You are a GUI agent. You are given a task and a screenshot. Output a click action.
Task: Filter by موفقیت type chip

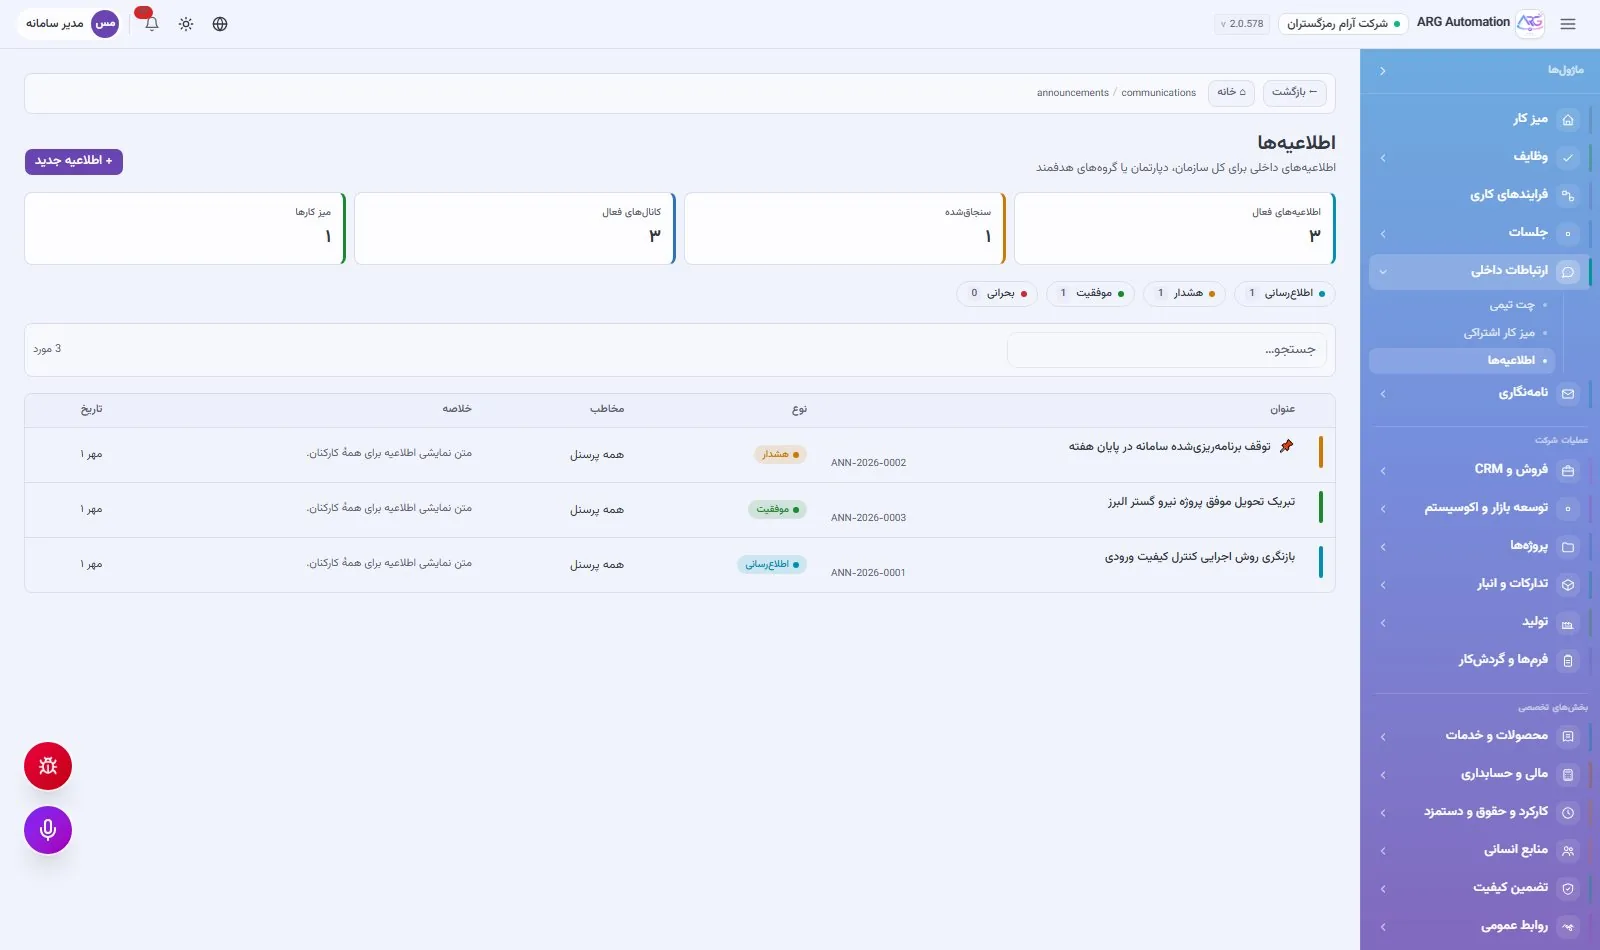(1090, 293)
